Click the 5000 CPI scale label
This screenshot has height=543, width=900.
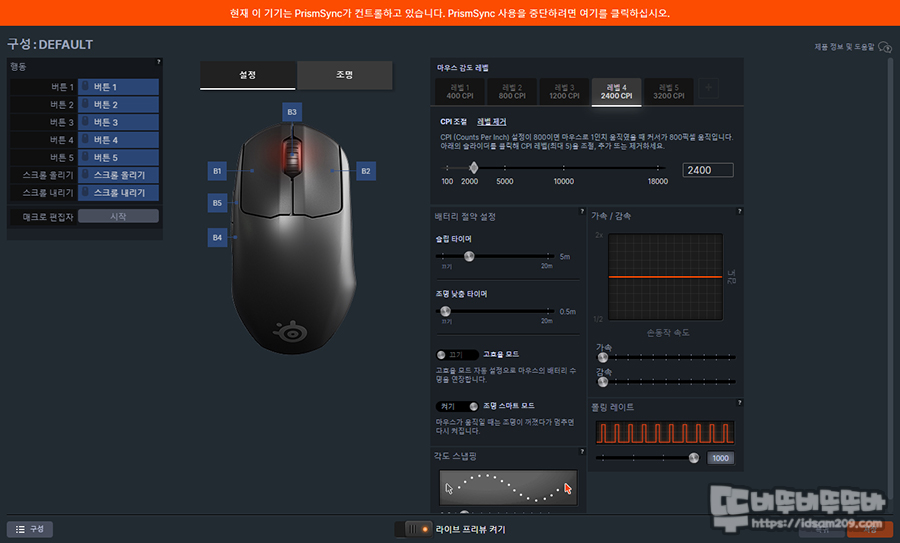point(505,181)
